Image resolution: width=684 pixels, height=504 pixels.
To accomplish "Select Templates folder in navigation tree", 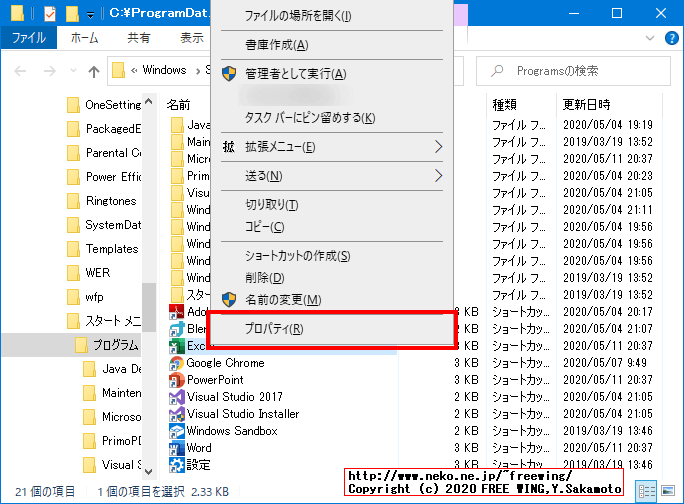I will pos(103,249).
